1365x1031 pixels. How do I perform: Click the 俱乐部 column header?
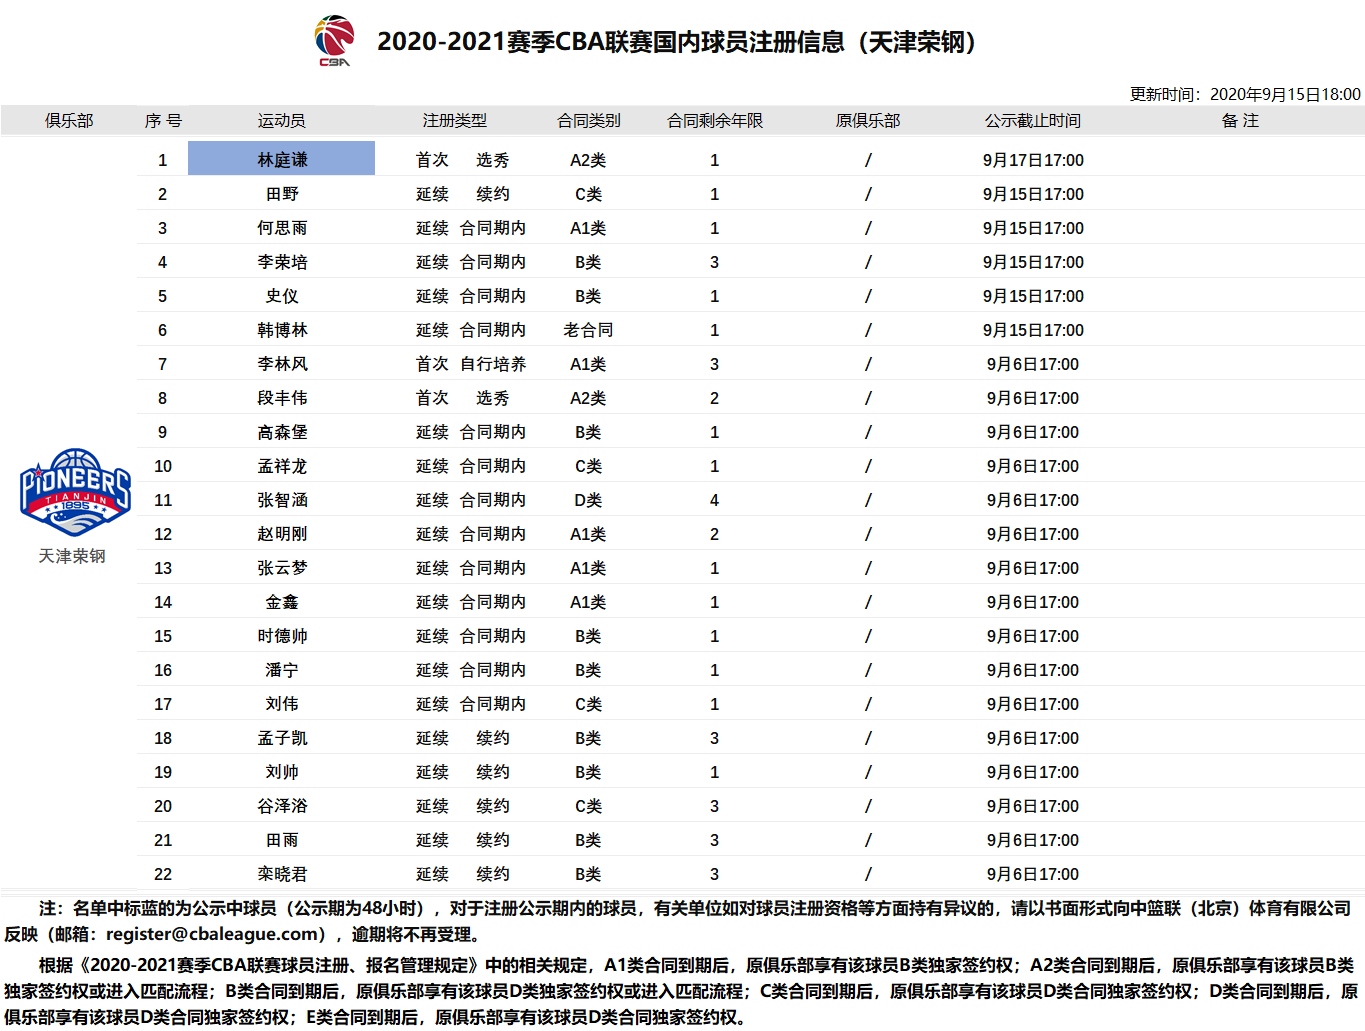(69, 121)
